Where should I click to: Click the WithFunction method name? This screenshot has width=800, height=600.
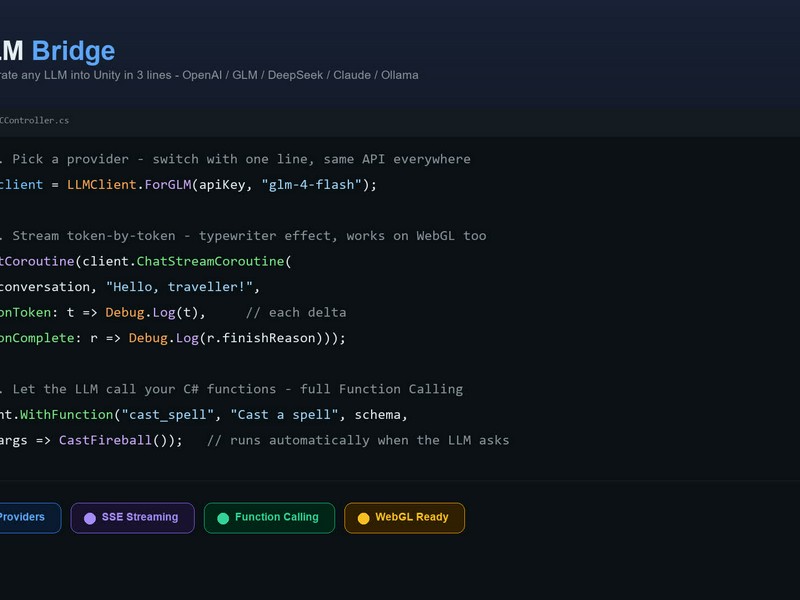click(66, 414)
